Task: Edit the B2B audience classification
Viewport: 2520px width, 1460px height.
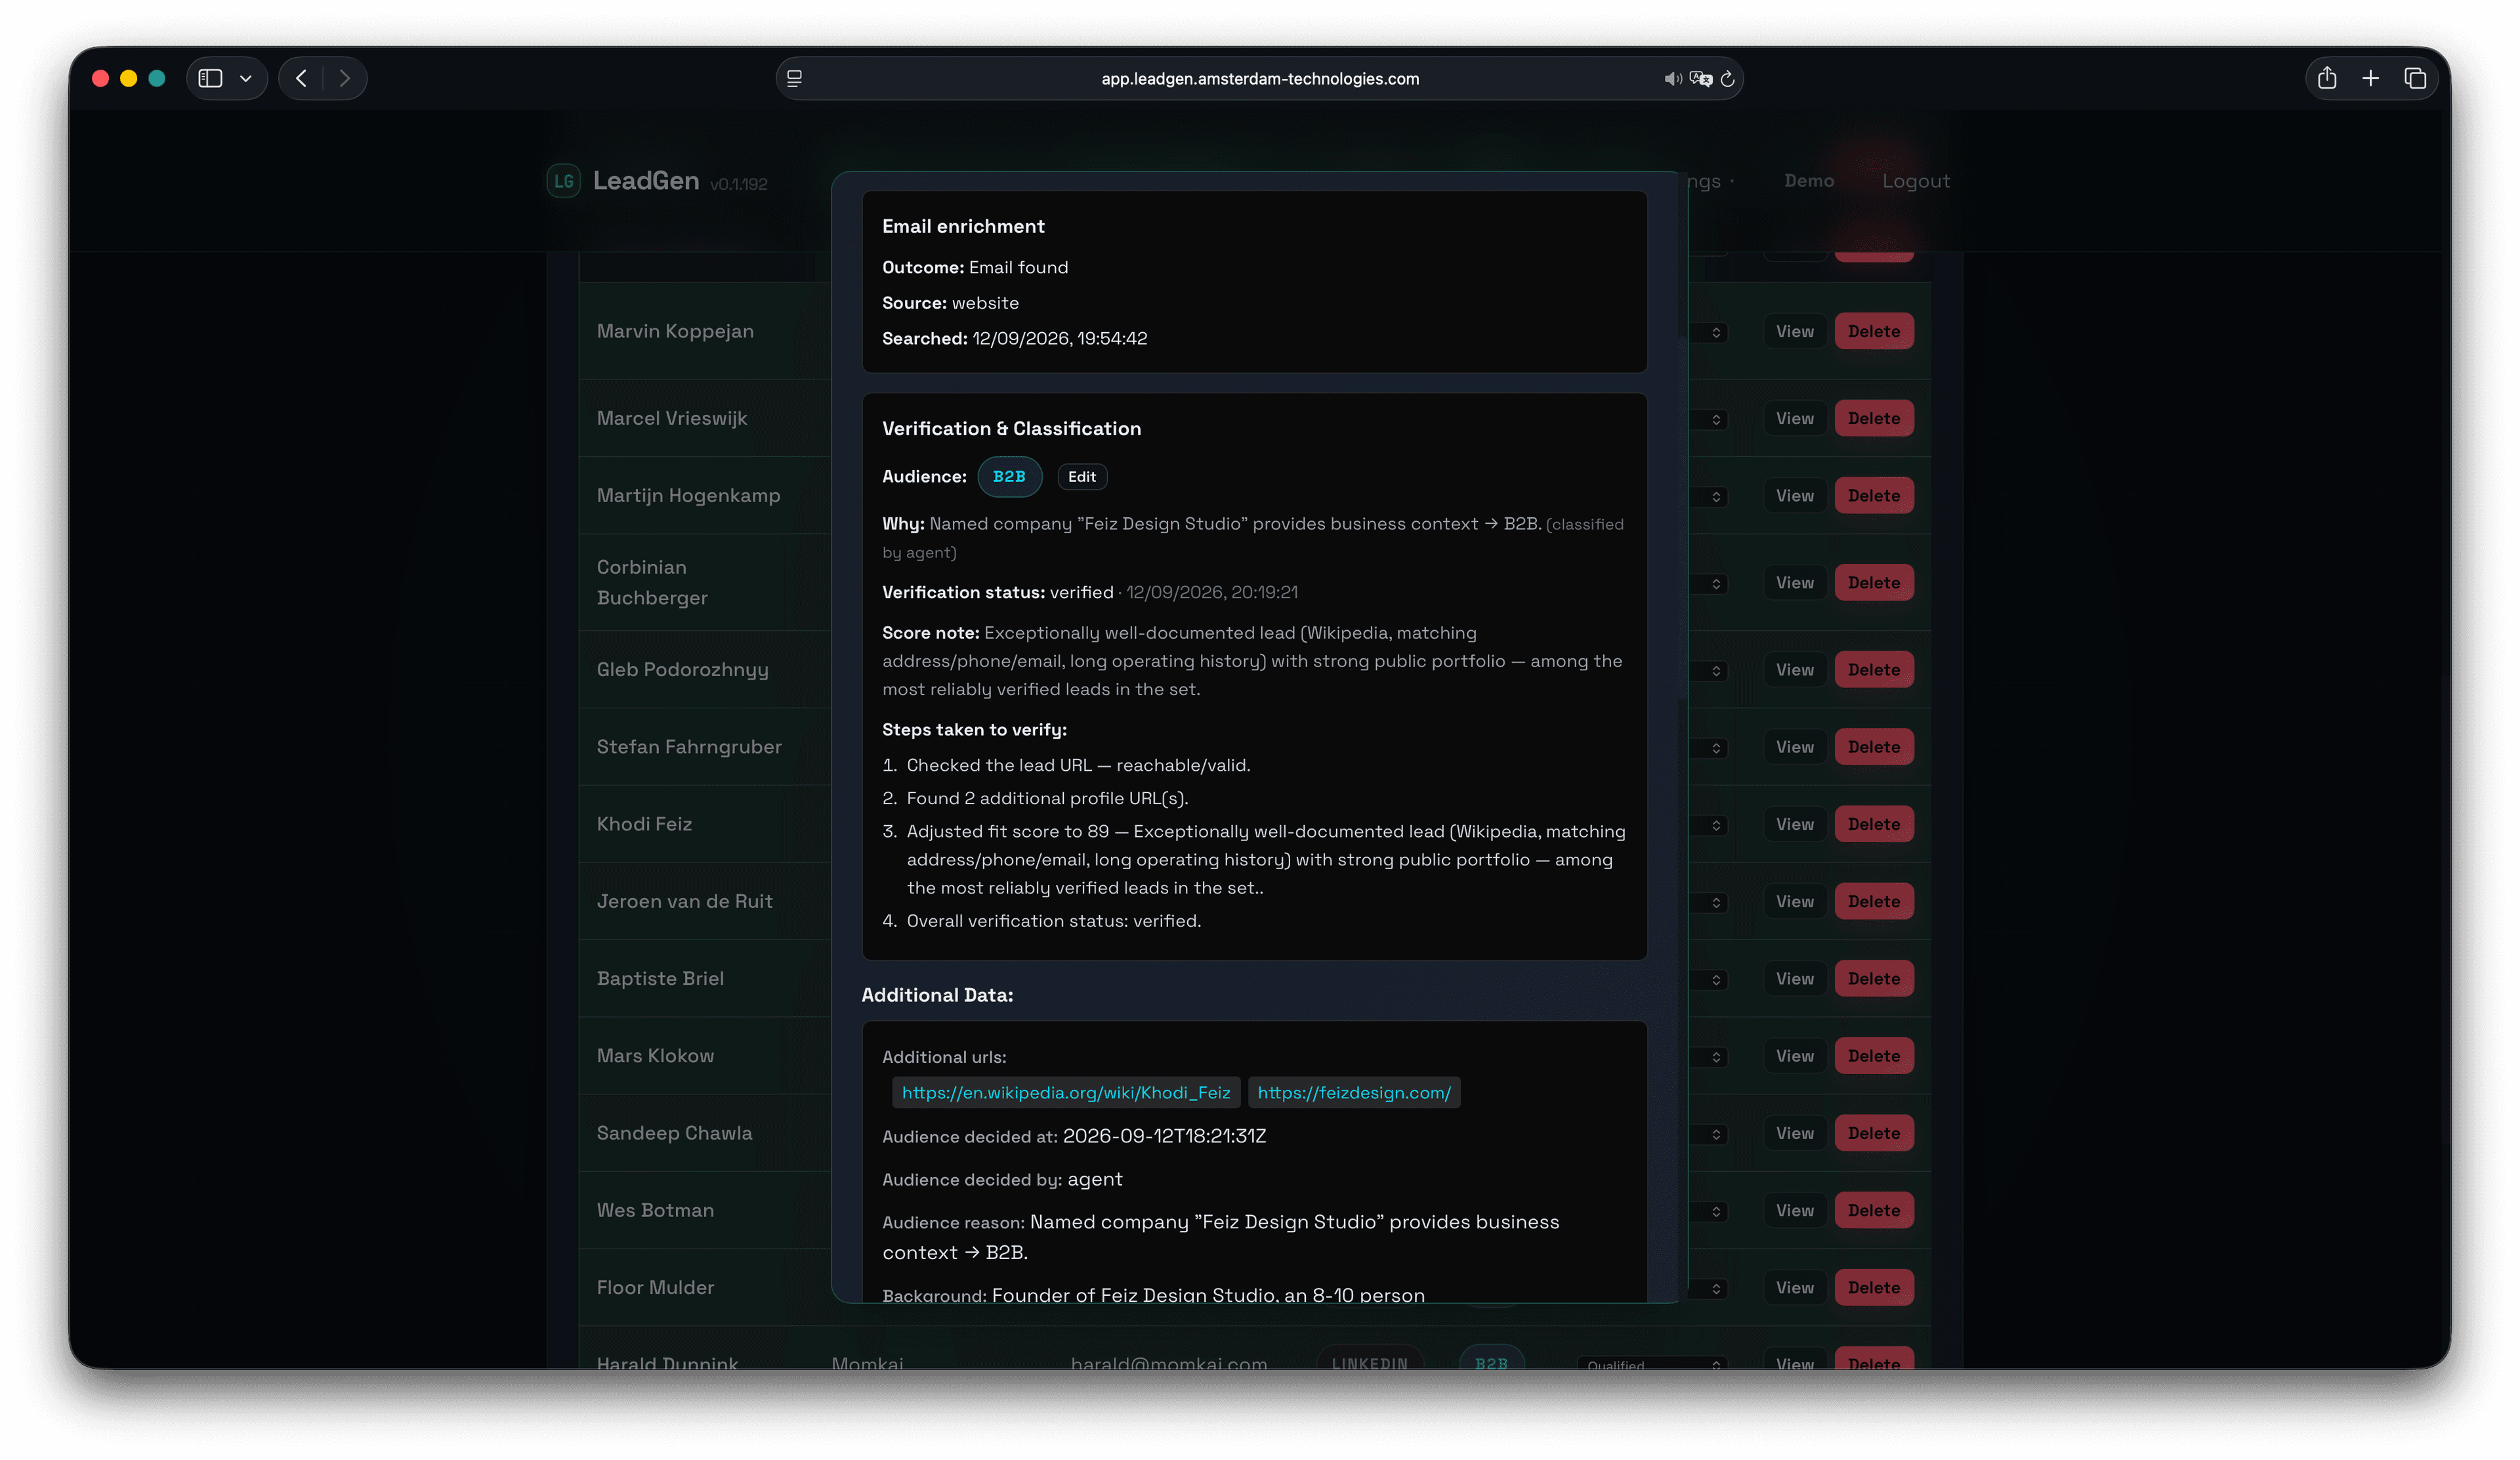Action: point(1082,477)
